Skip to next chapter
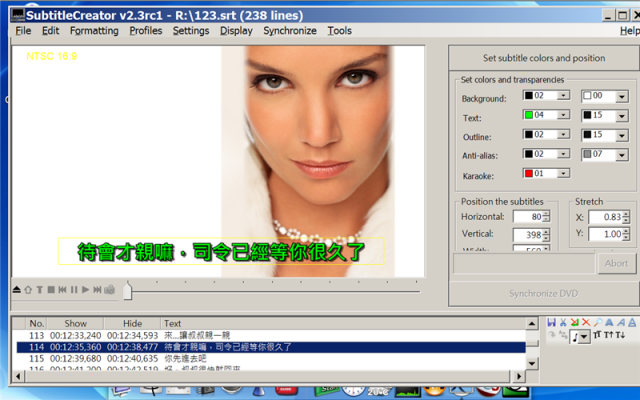 pos(97,290)
